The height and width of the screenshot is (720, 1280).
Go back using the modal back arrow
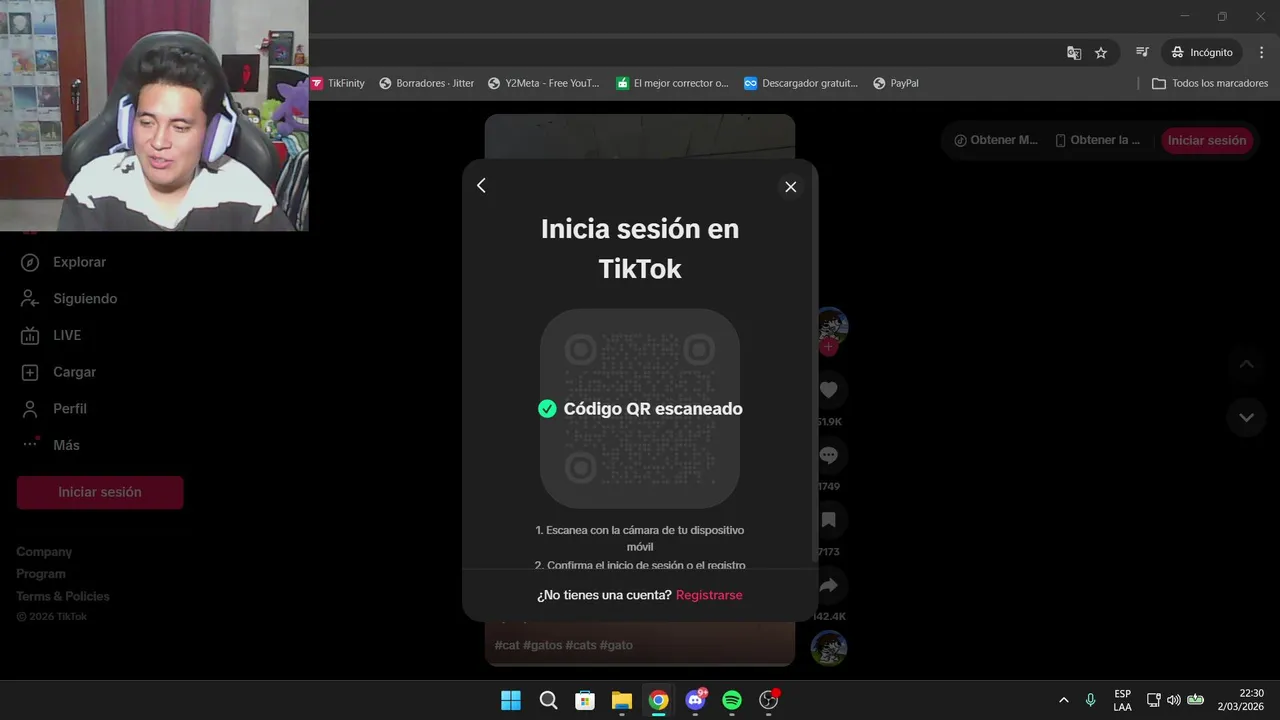click(481, 186)
